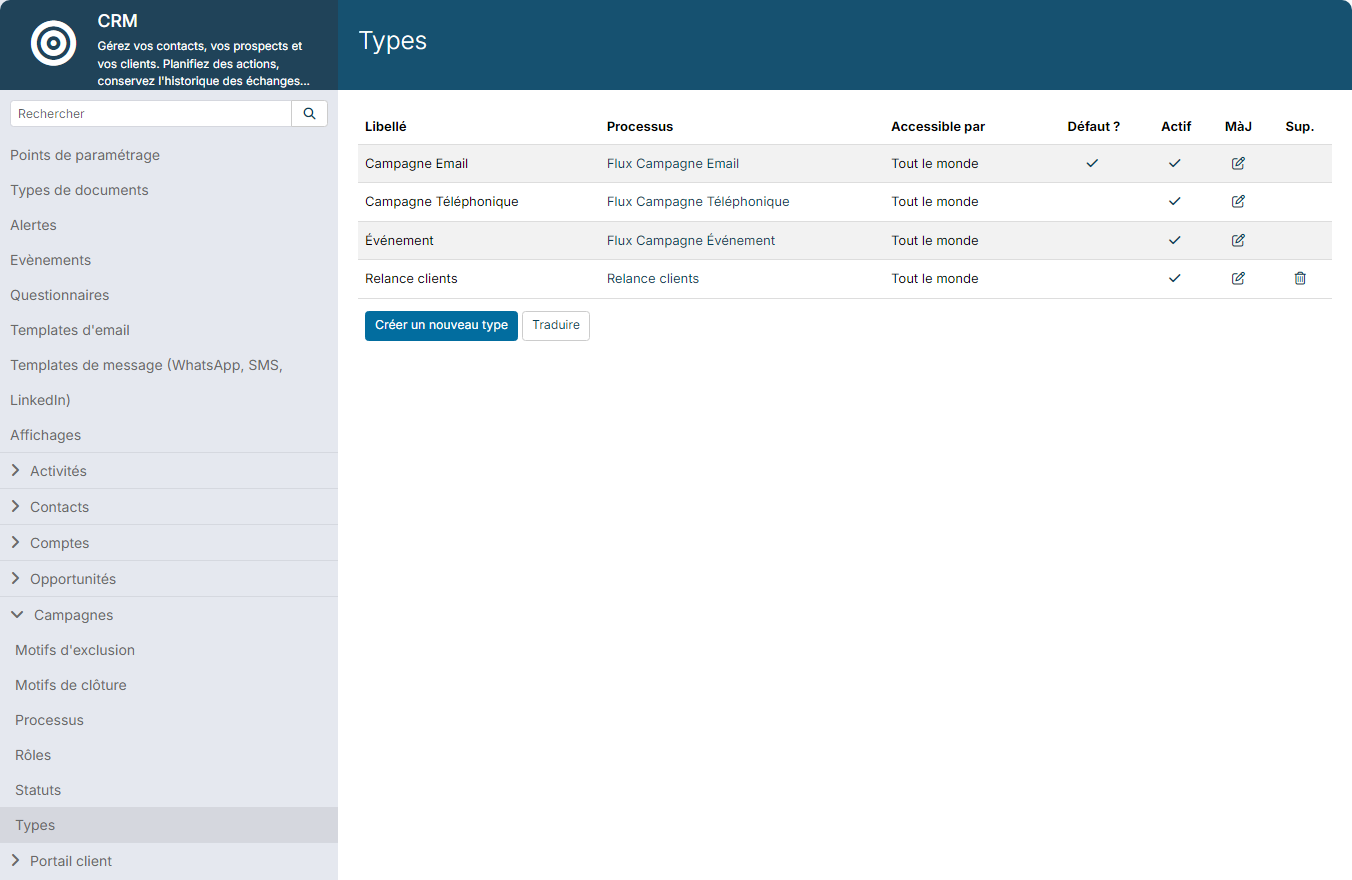Image resolution: width=1352 pixels, height=880 pixels.
Task: Edit the Événement type
Action: tap(1238, 240)
